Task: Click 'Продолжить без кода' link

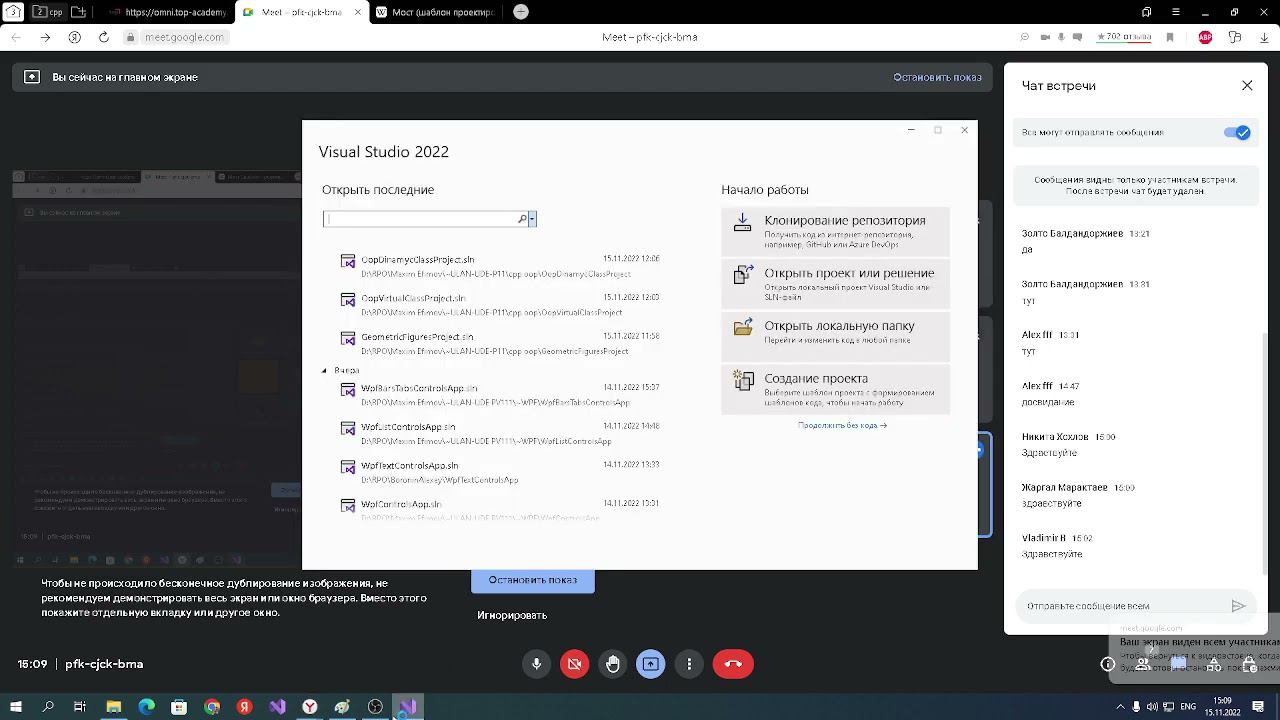Action: coord(842,425)
